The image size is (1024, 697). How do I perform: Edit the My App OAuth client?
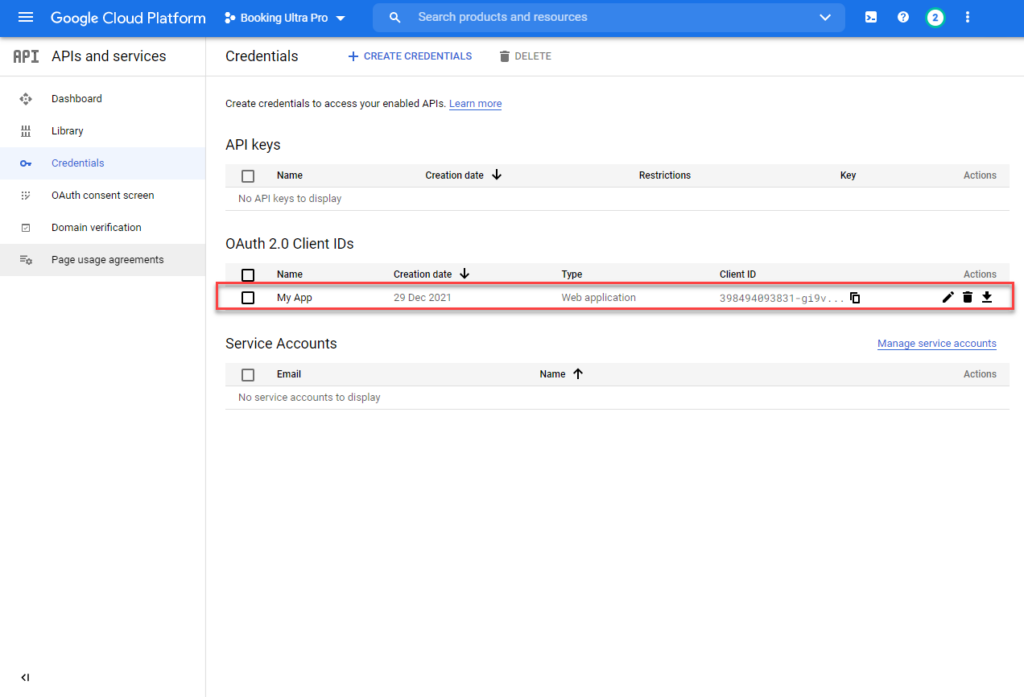(948, 297)
